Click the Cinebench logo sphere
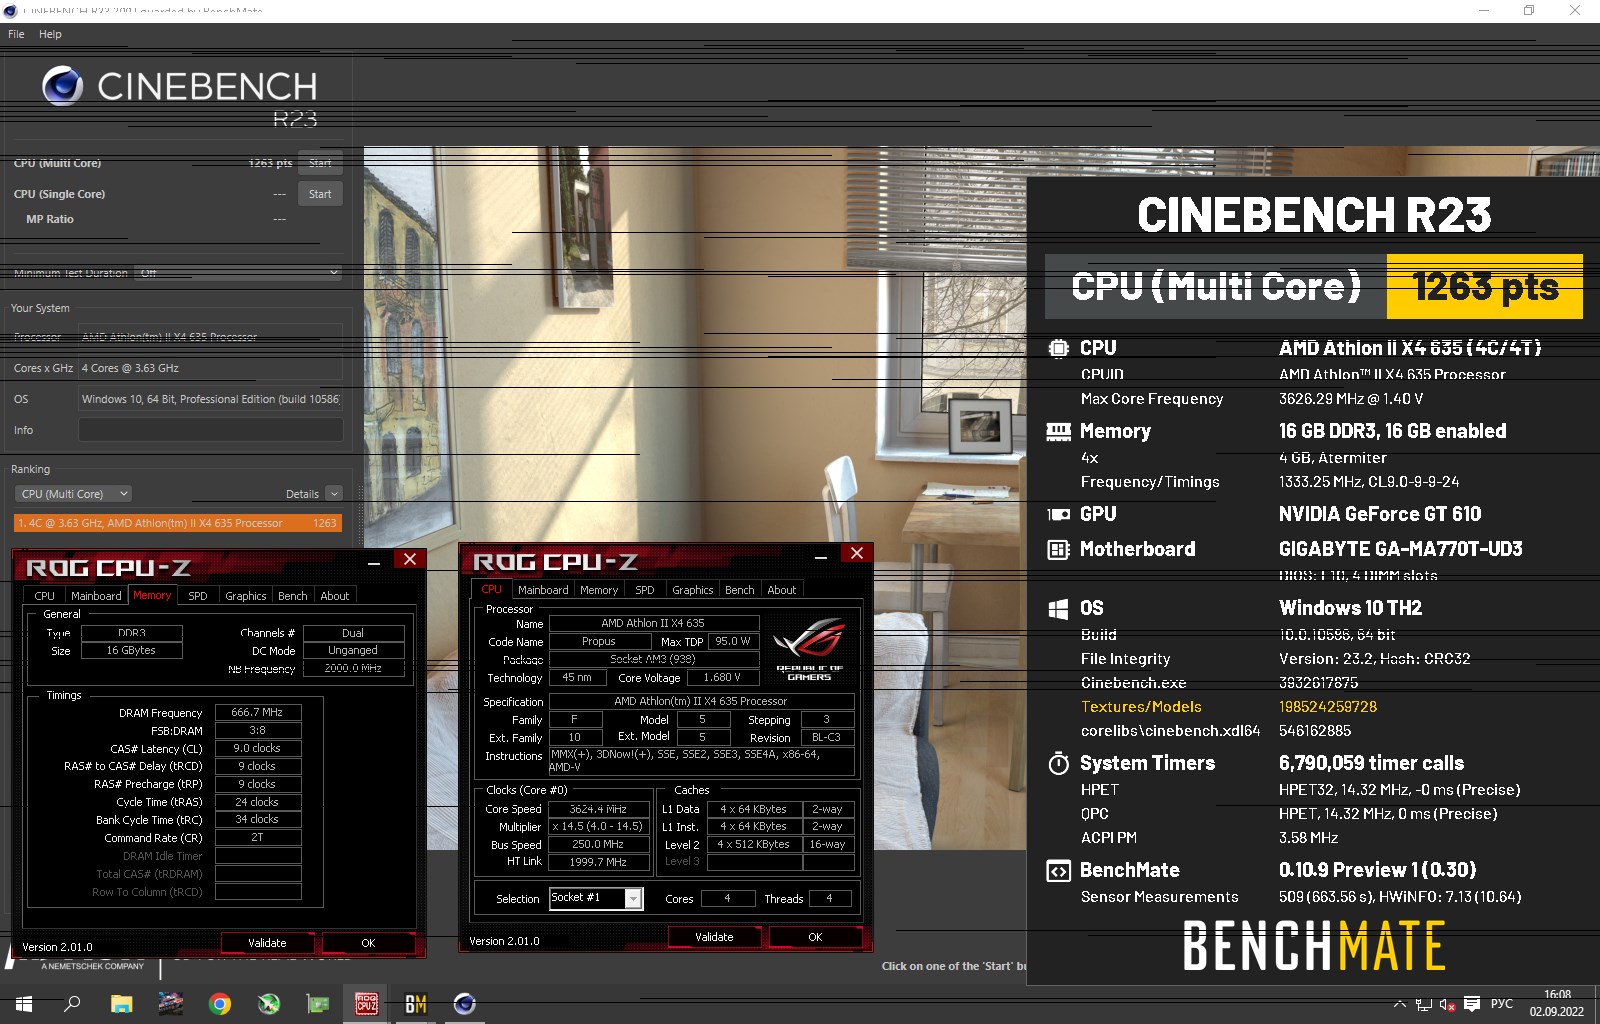This screenshot has width=1600, height=1024. click(x=62, y=86)
